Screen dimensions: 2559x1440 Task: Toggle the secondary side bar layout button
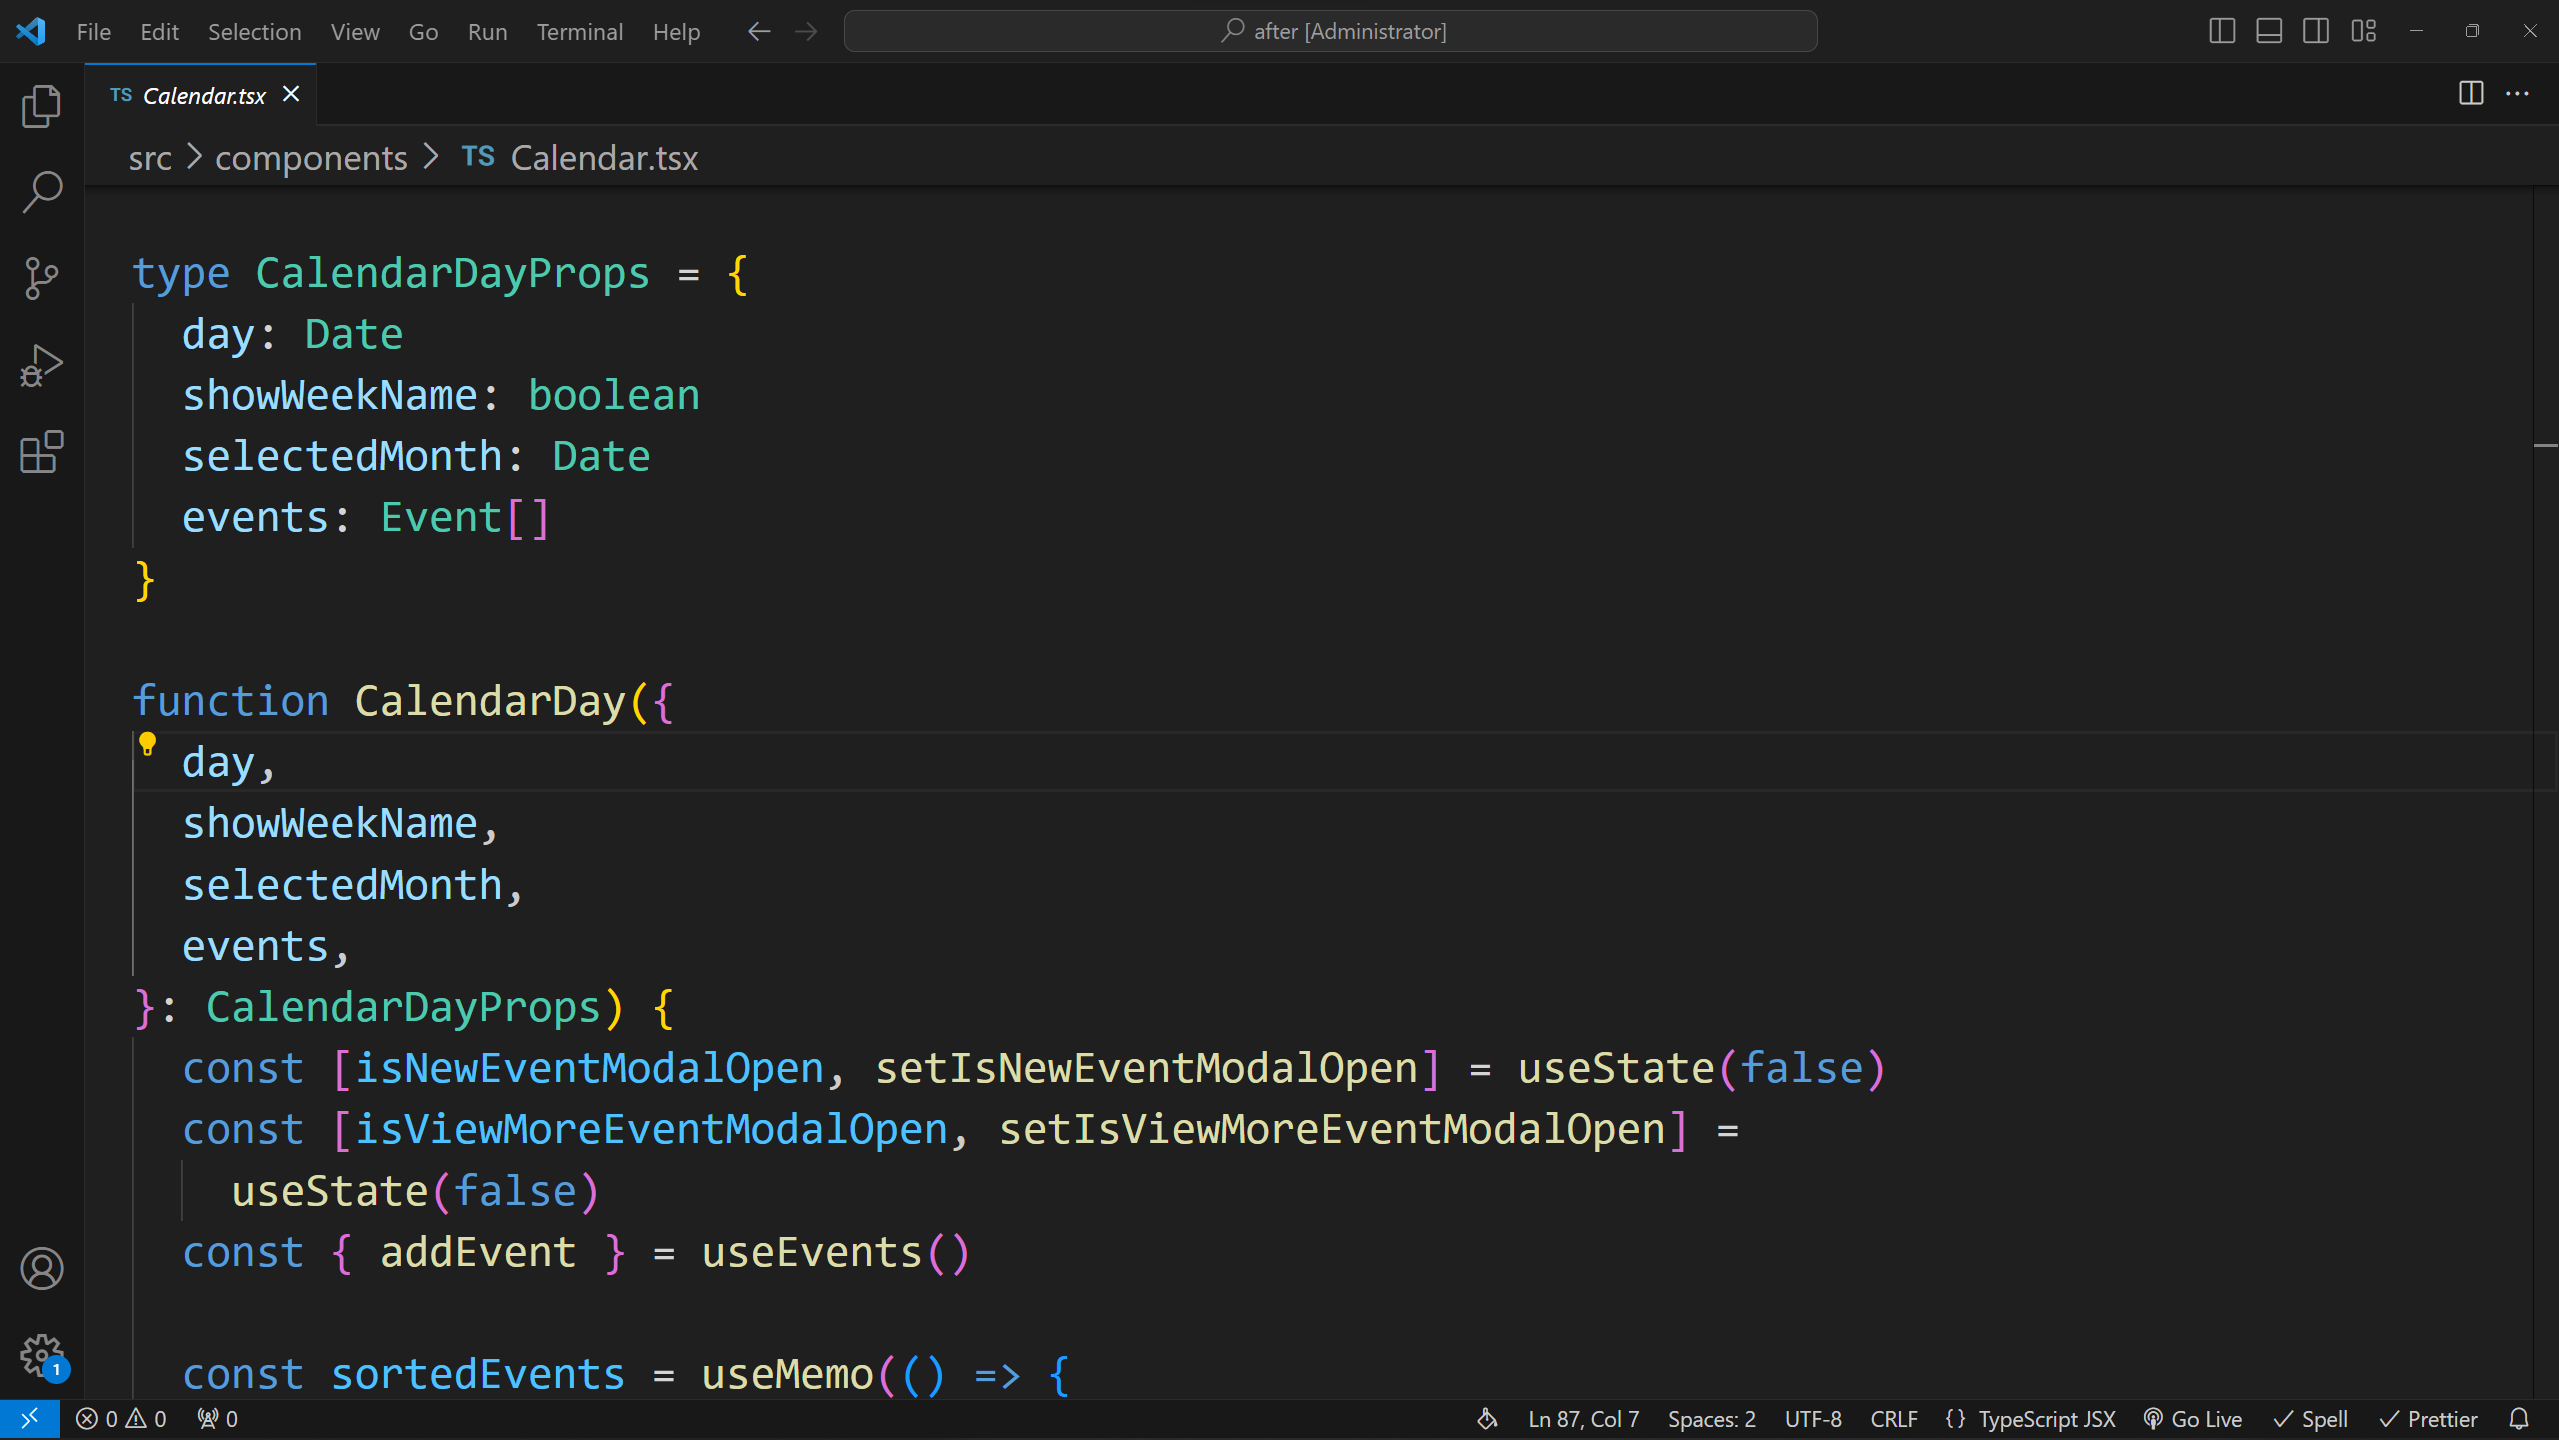(x=2315, y=31)
